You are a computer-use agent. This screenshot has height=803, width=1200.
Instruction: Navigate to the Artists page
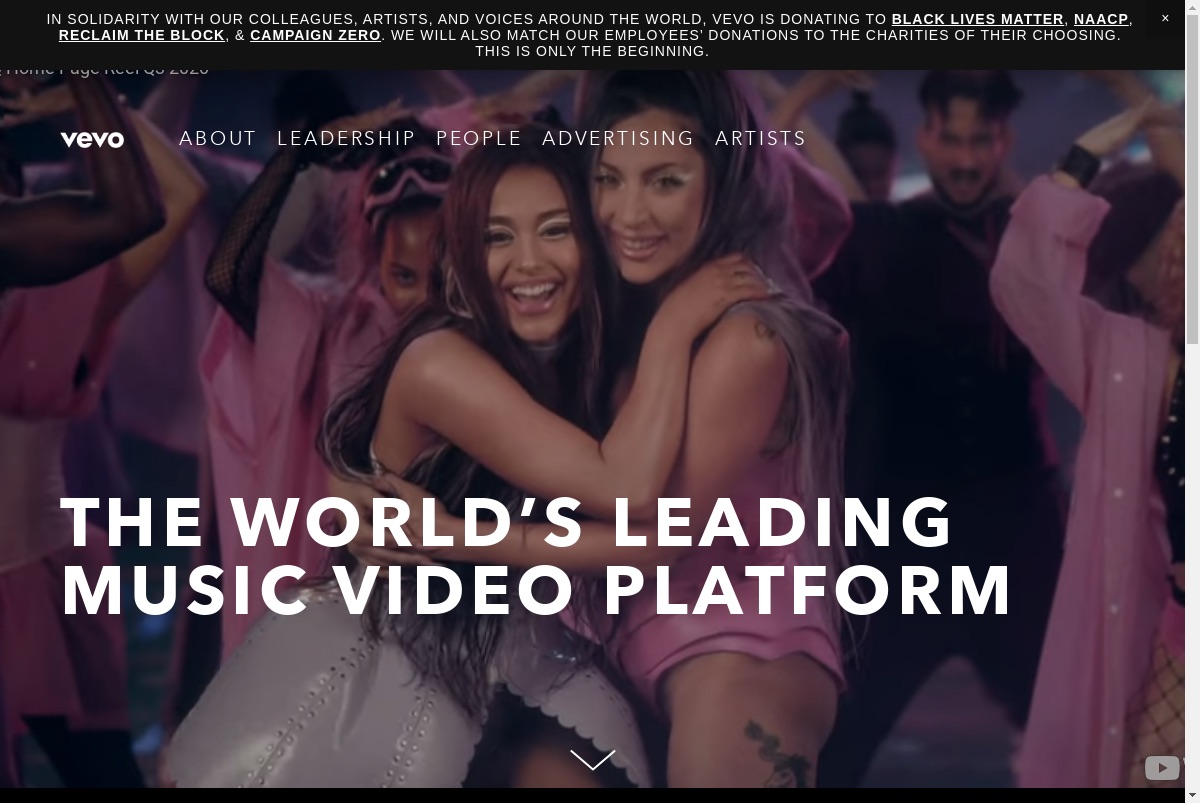(x=761, y=138)
